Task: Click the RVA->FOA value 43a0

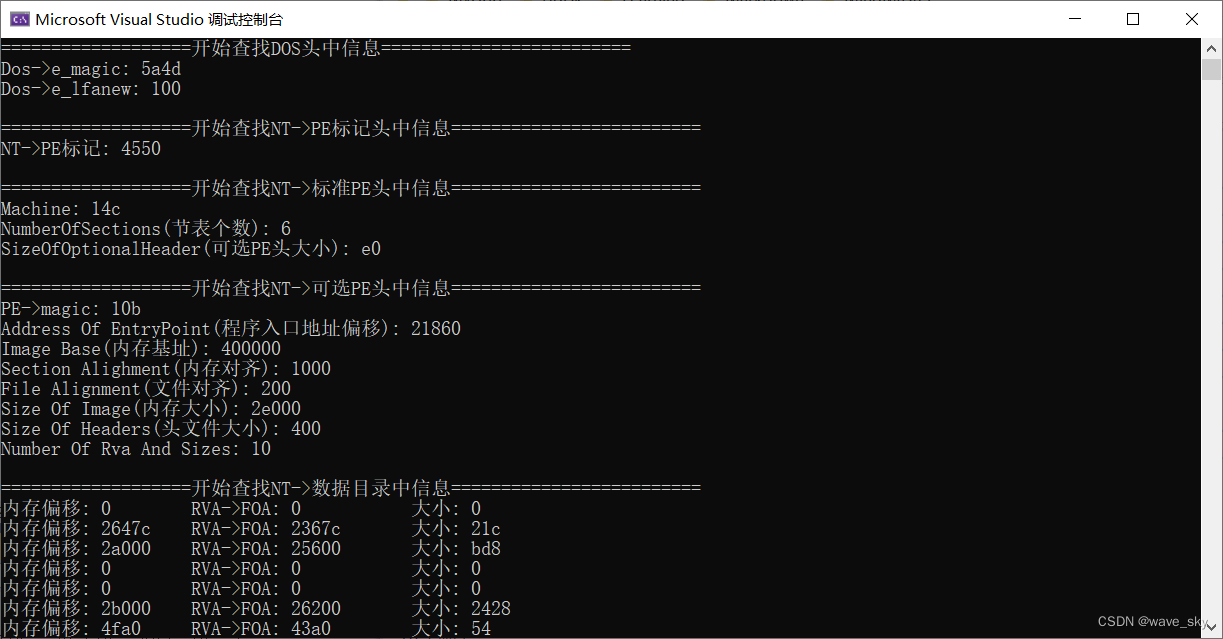Action: (311, 629)
